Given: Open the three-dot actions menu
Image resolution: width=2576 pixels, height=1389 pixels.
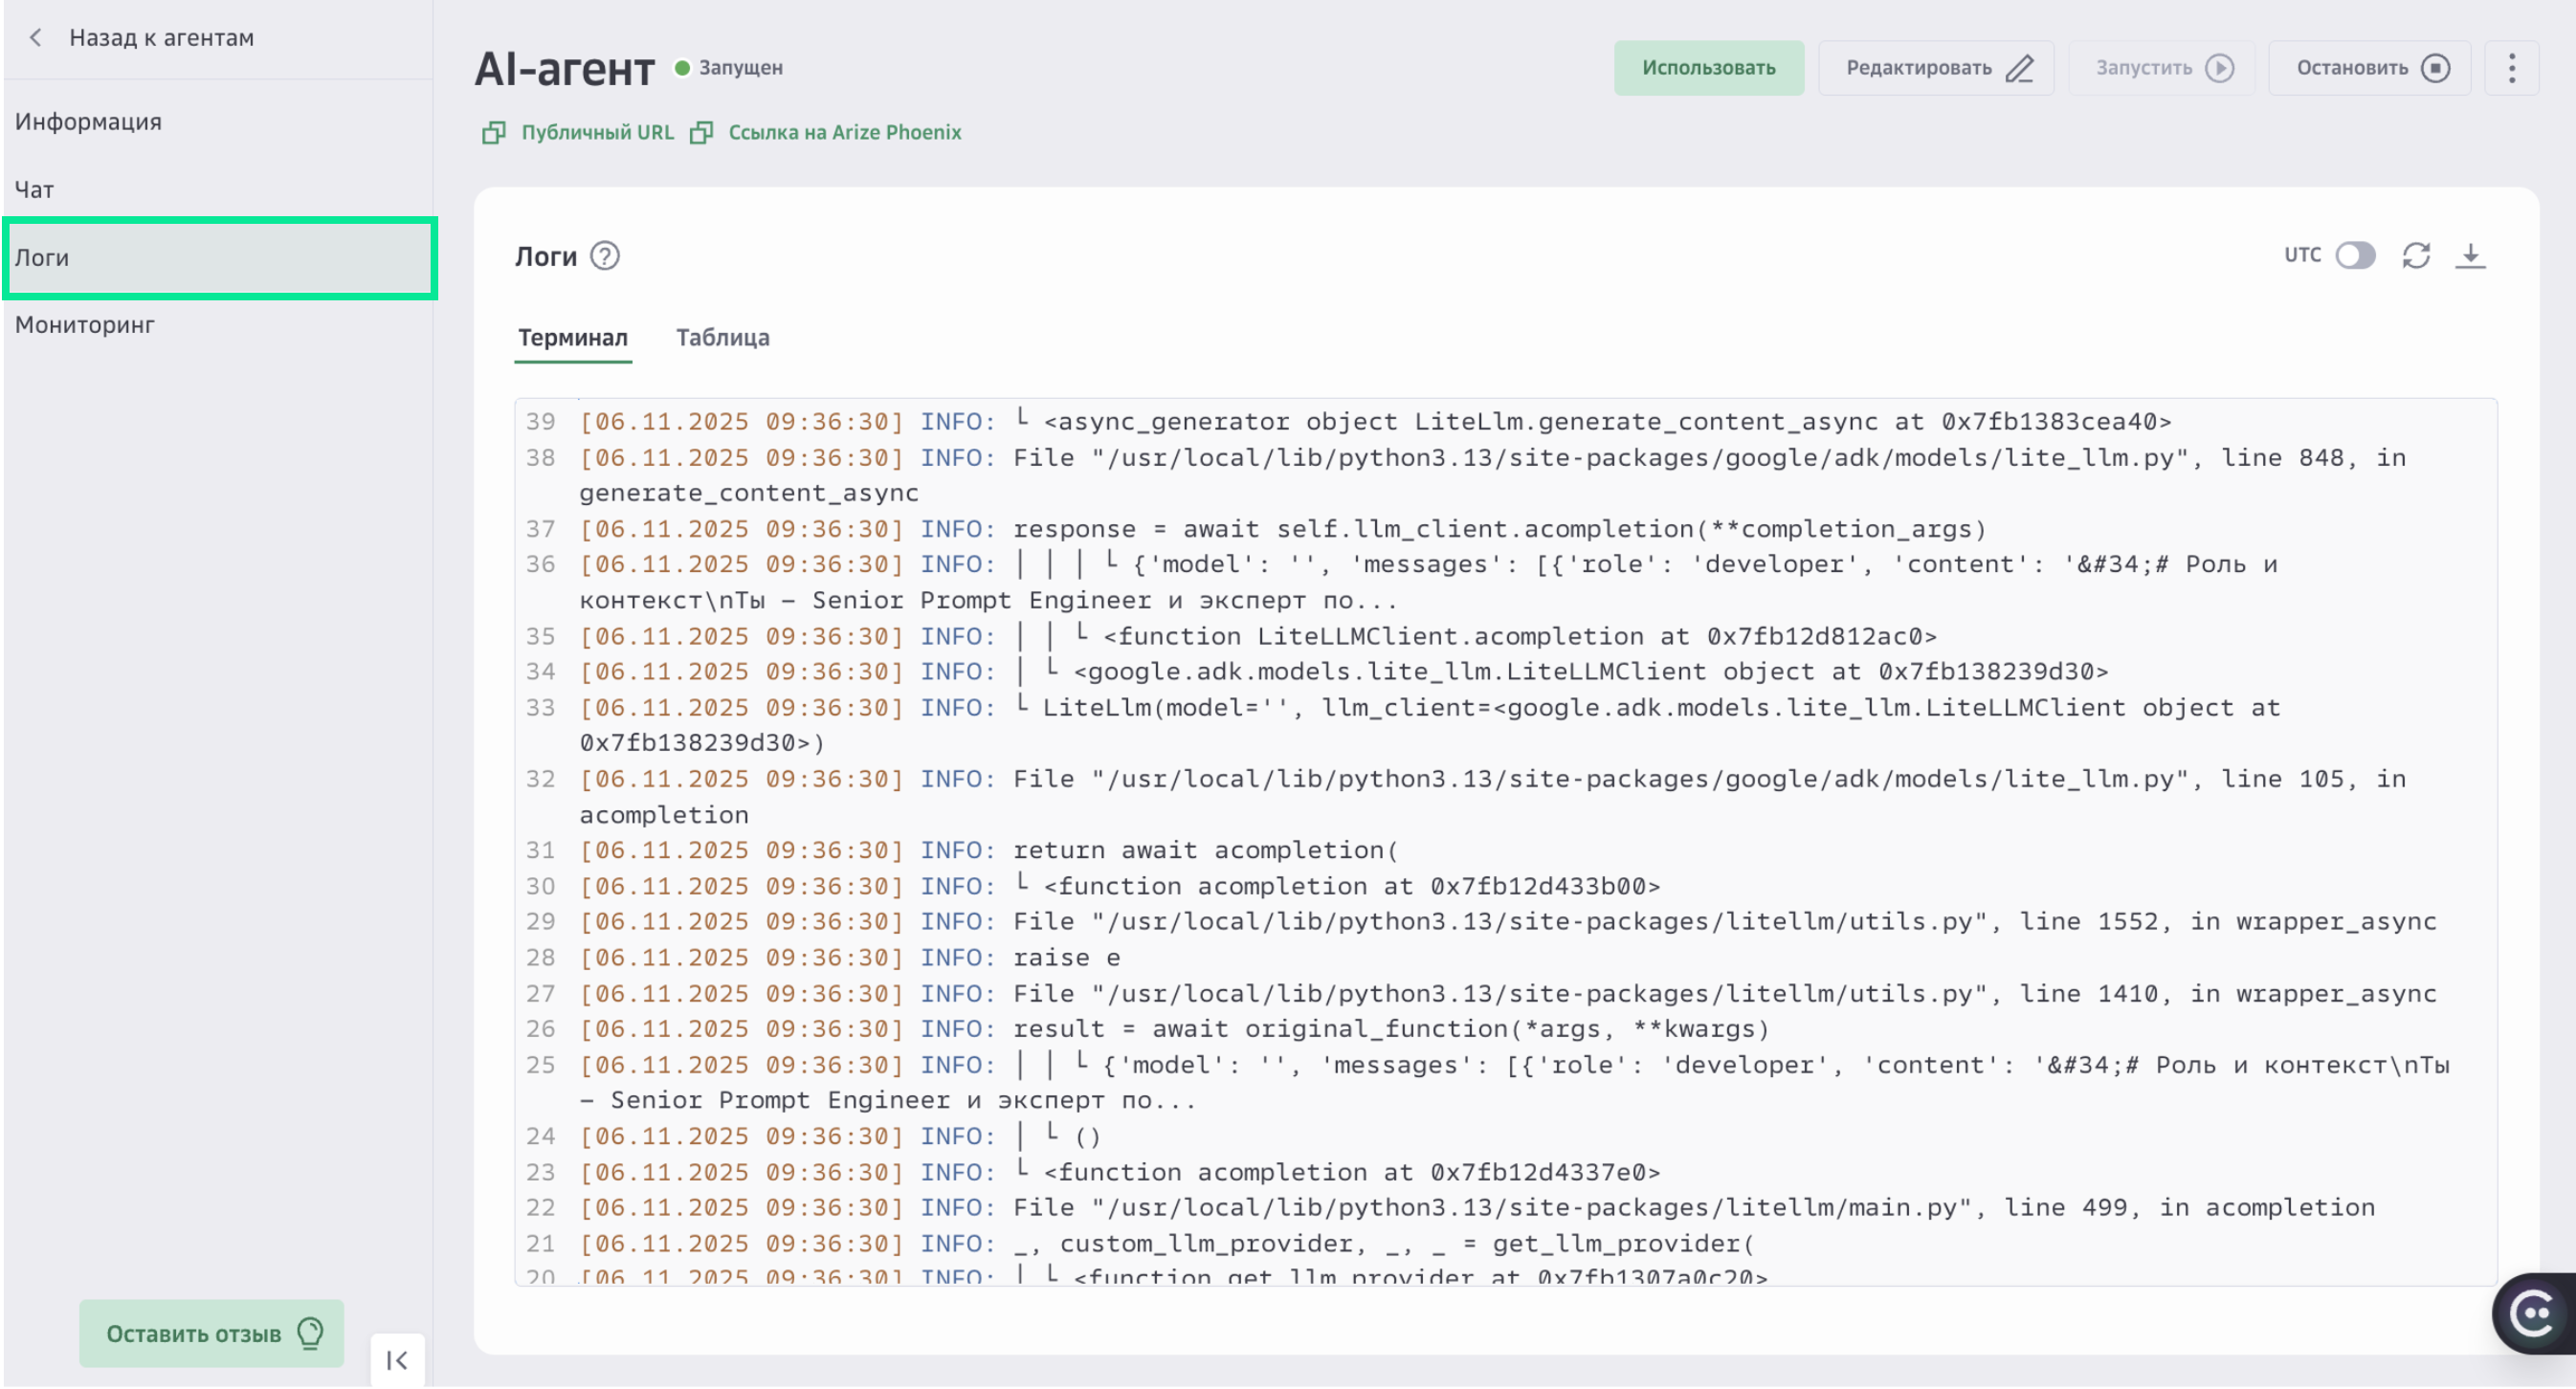Looking at the screenshot, I should tap(2511, 68).
